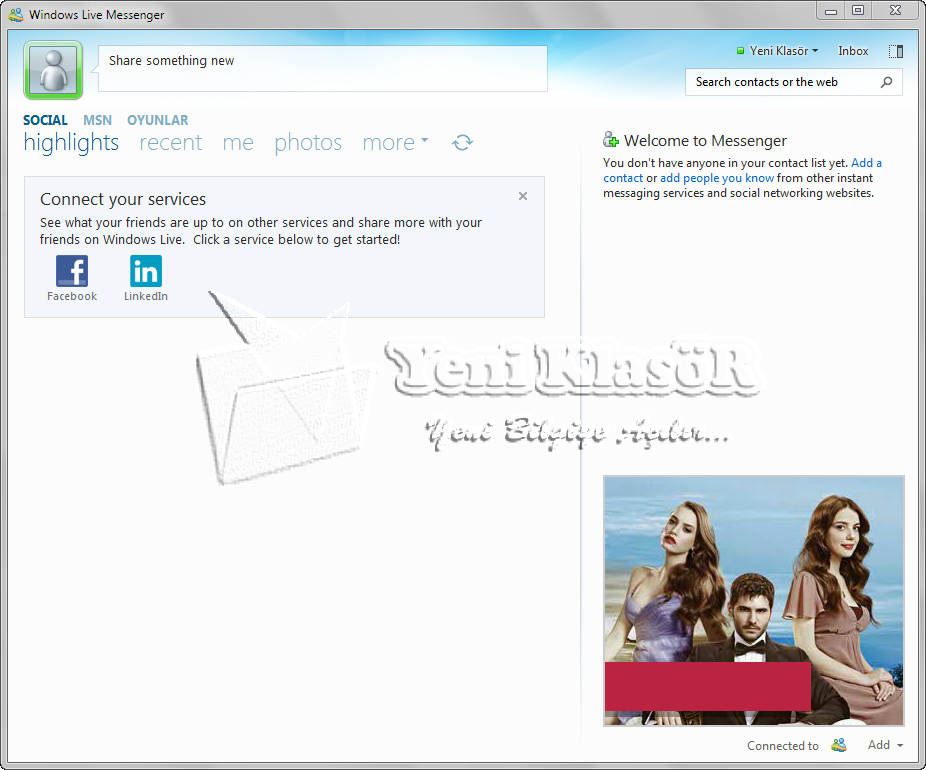Expand the more dropdown menu
This screenshot has width=926, height=770.
(x=395, y=143)
